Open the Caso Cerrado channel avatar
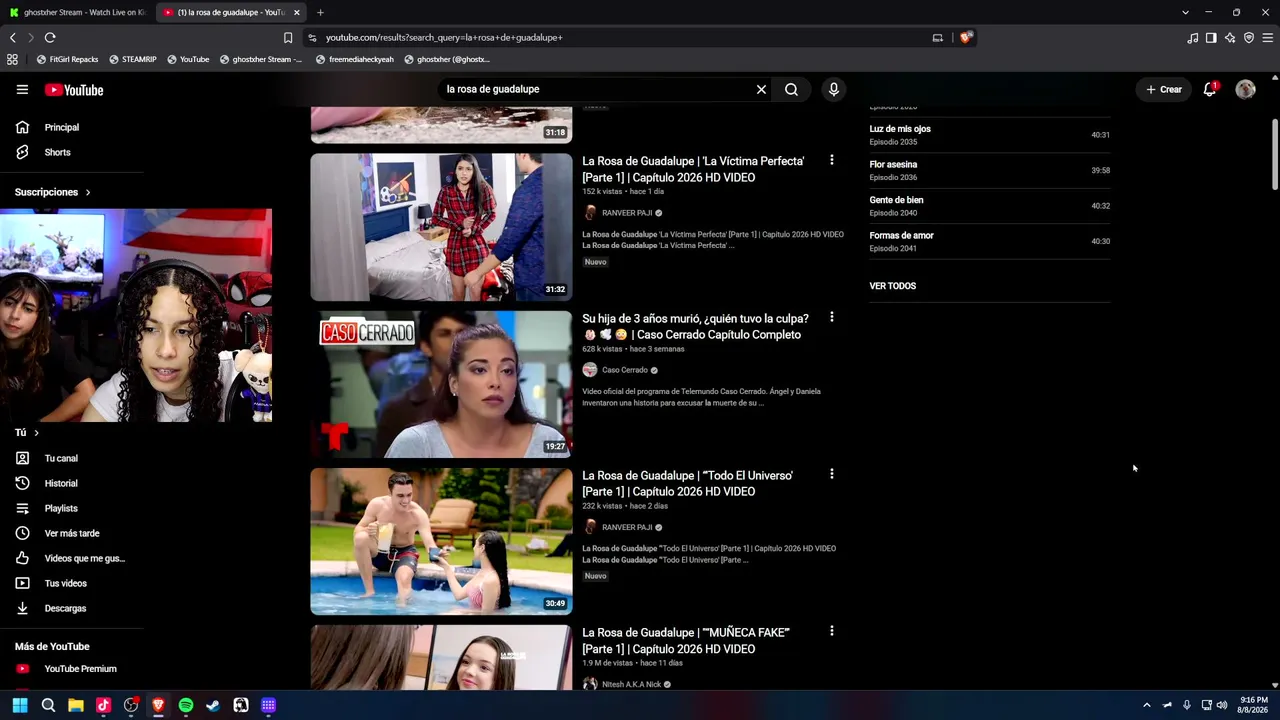This screenshot has width=1280, height=720. coord(590,370)
